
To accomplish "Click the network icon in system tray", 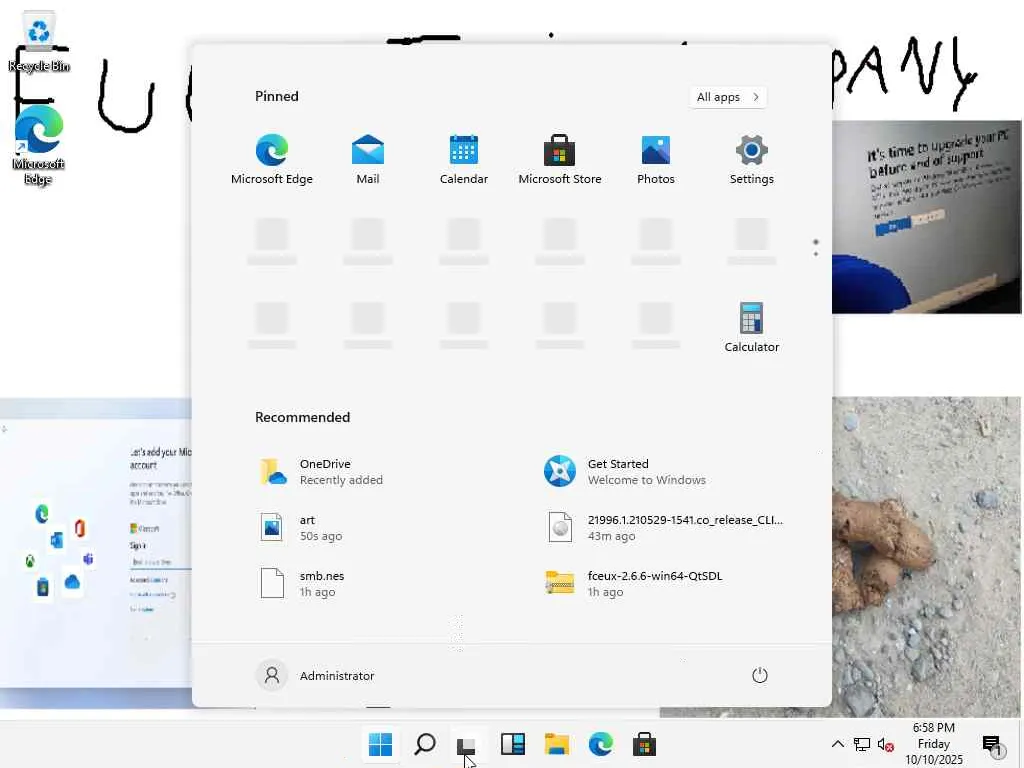I will point(862,744).
